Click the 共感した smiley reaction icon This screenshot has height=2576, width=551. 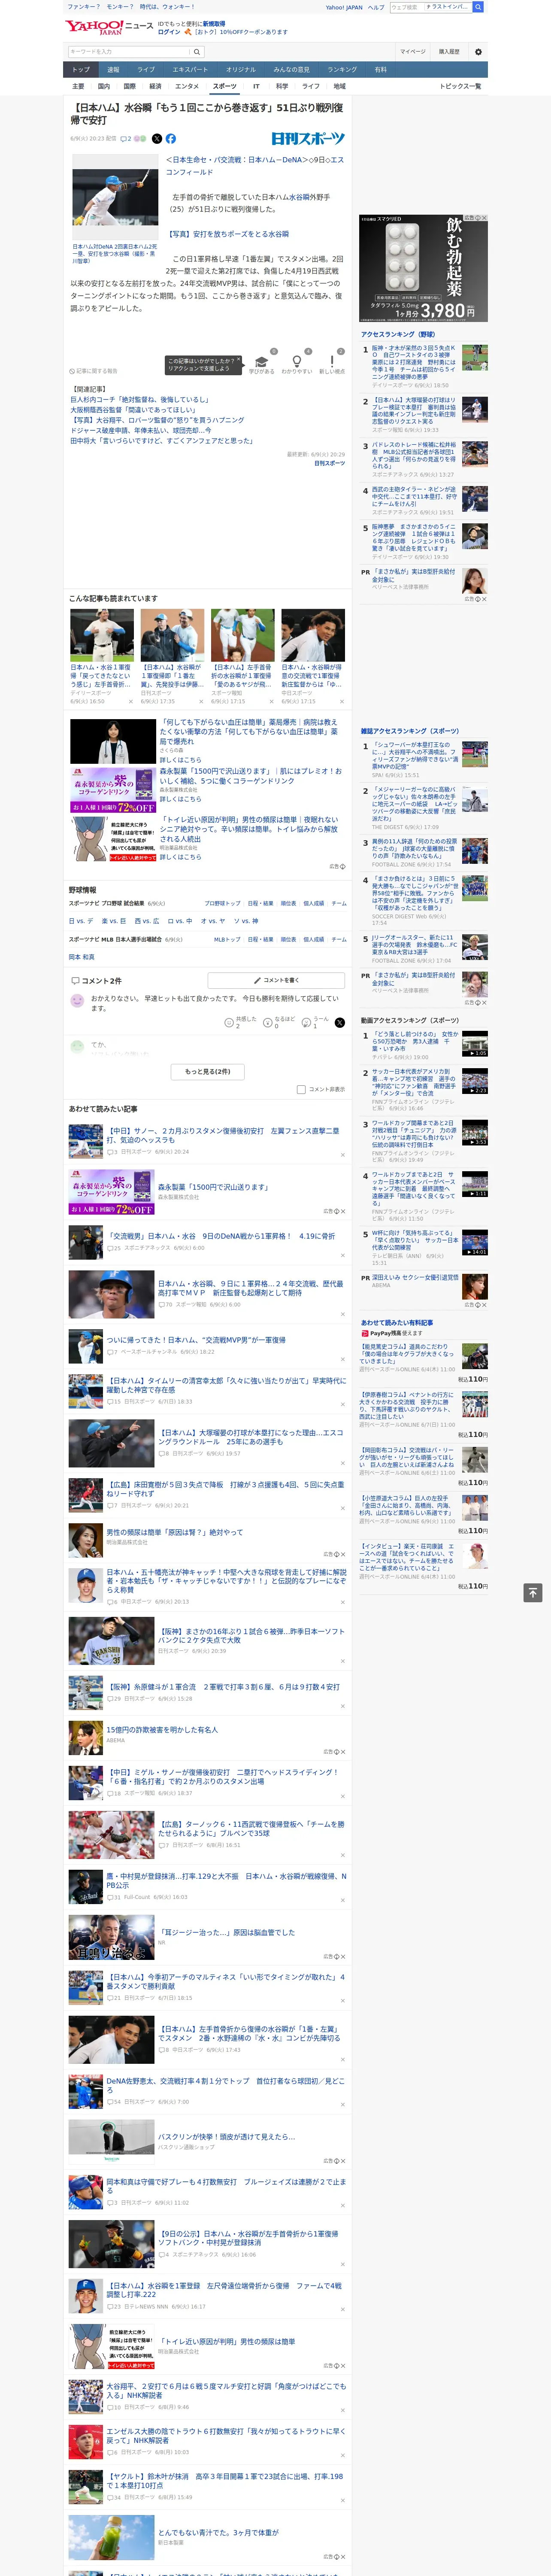pos(229,1023)
